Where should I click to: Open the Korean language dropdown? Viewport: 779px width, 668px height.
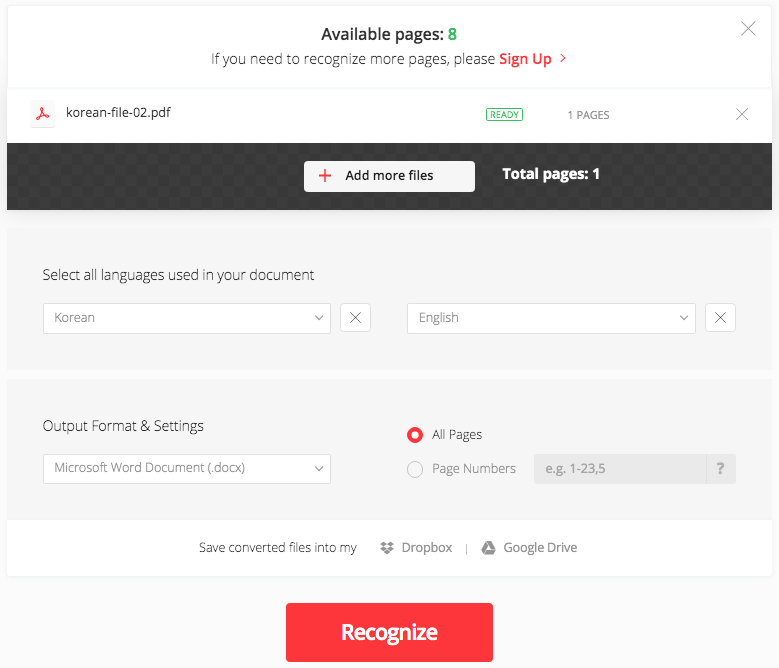pyautogui.click(x=186, y=318)
